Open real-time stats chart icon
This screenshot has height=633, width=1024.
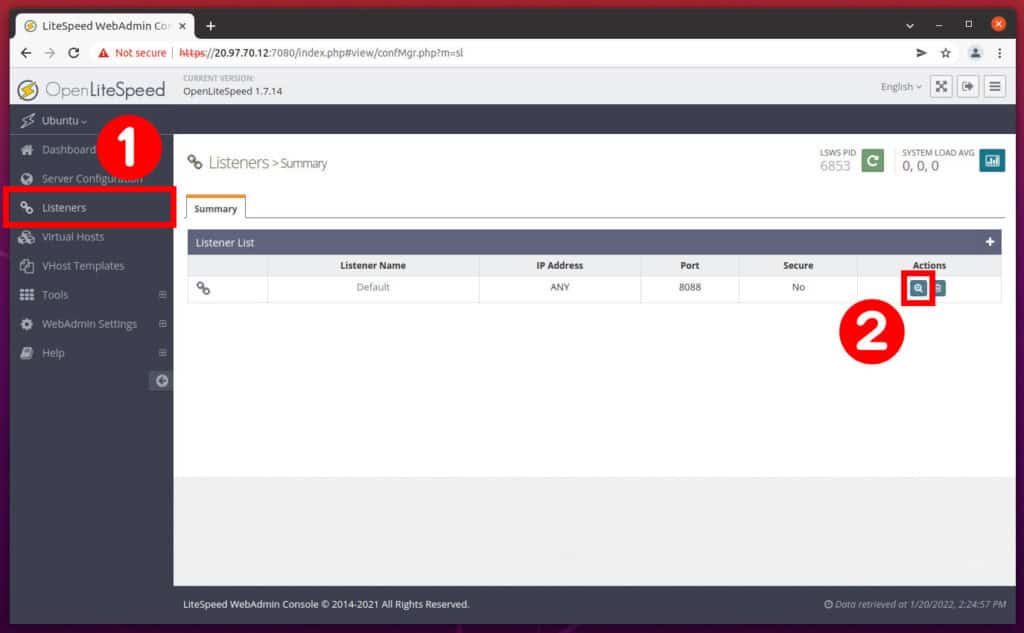(992, 161)
